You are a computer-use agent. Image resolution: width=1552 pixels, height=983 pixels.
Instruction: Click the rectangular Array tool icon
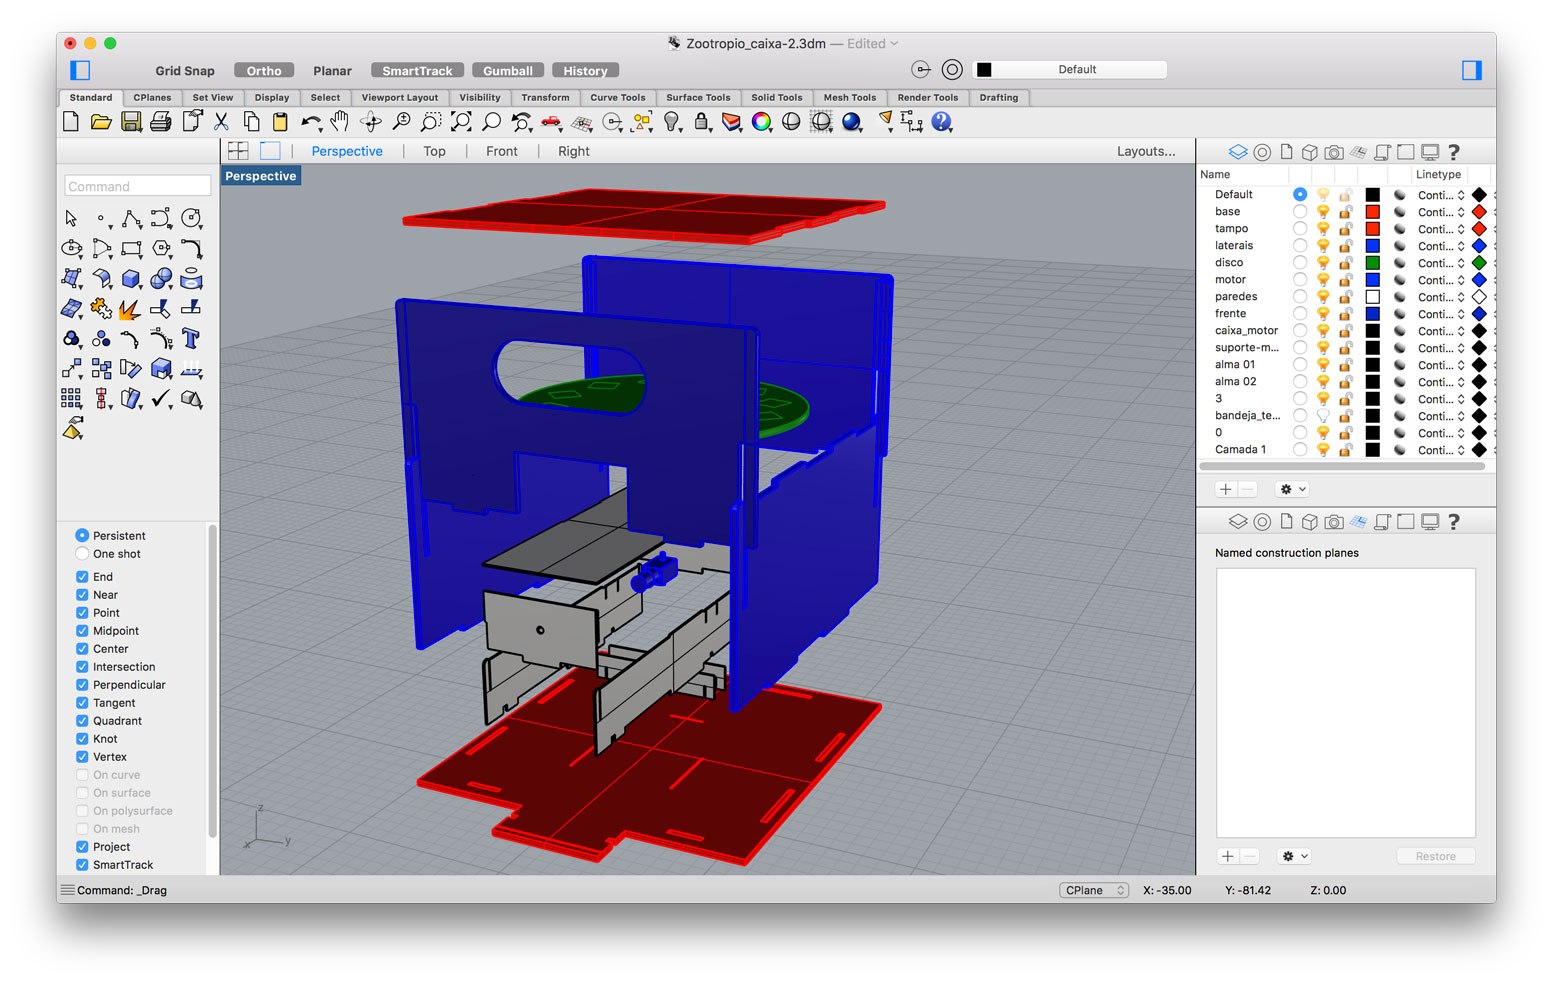(x=71, y=399)
